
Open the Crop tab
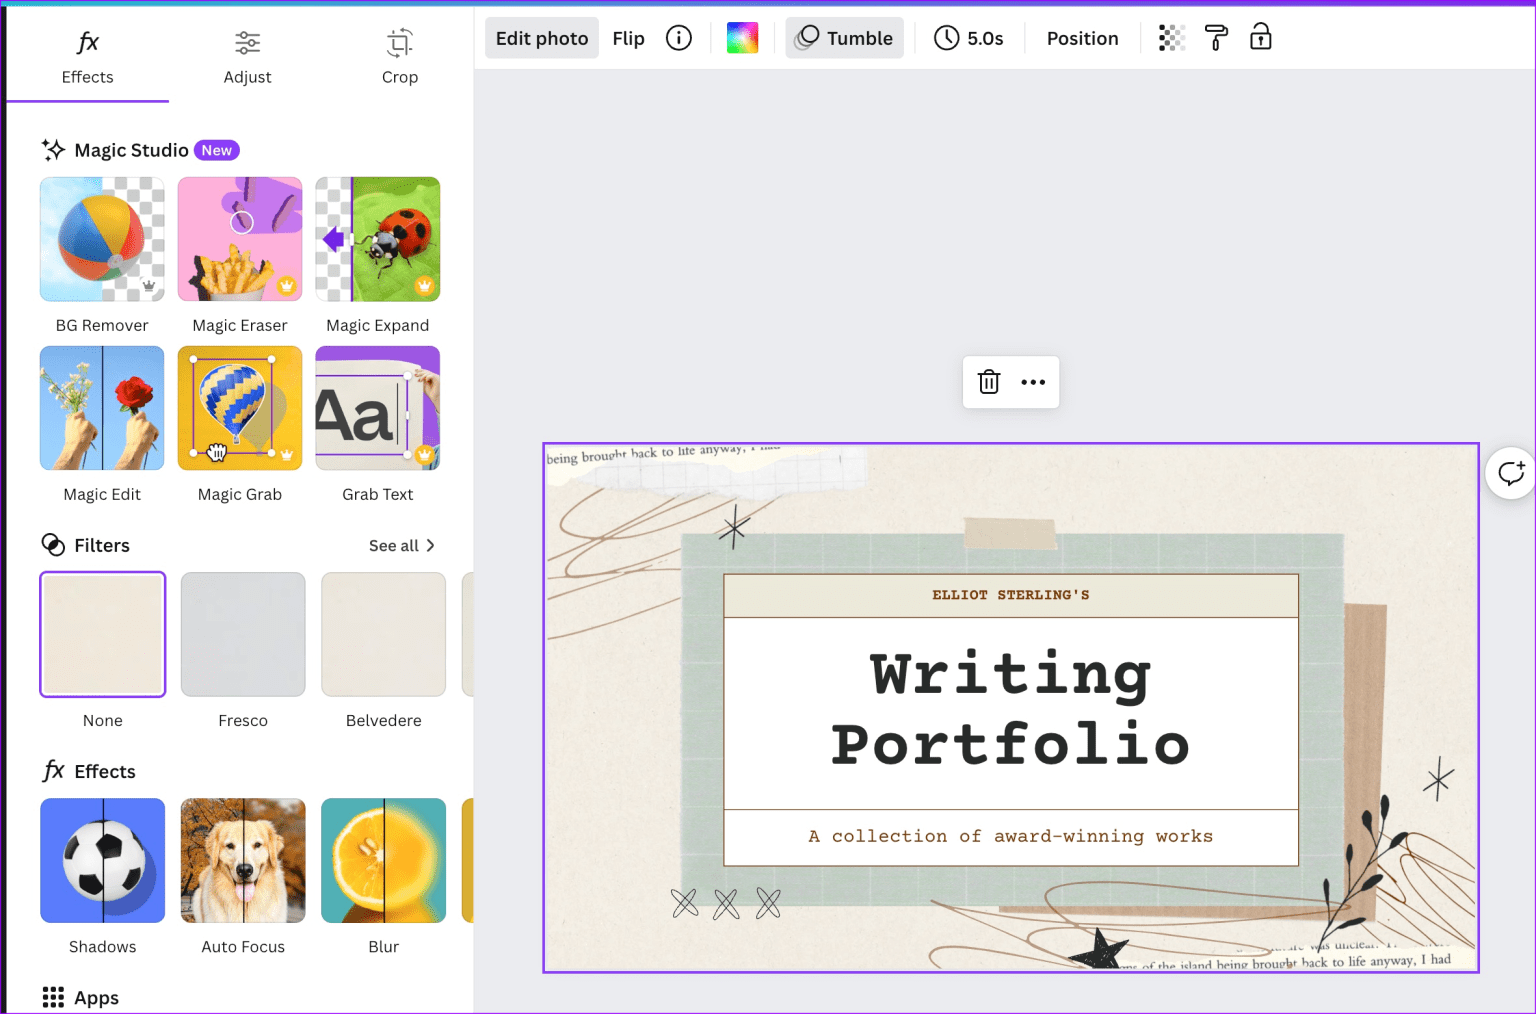[x=400, y=57]
